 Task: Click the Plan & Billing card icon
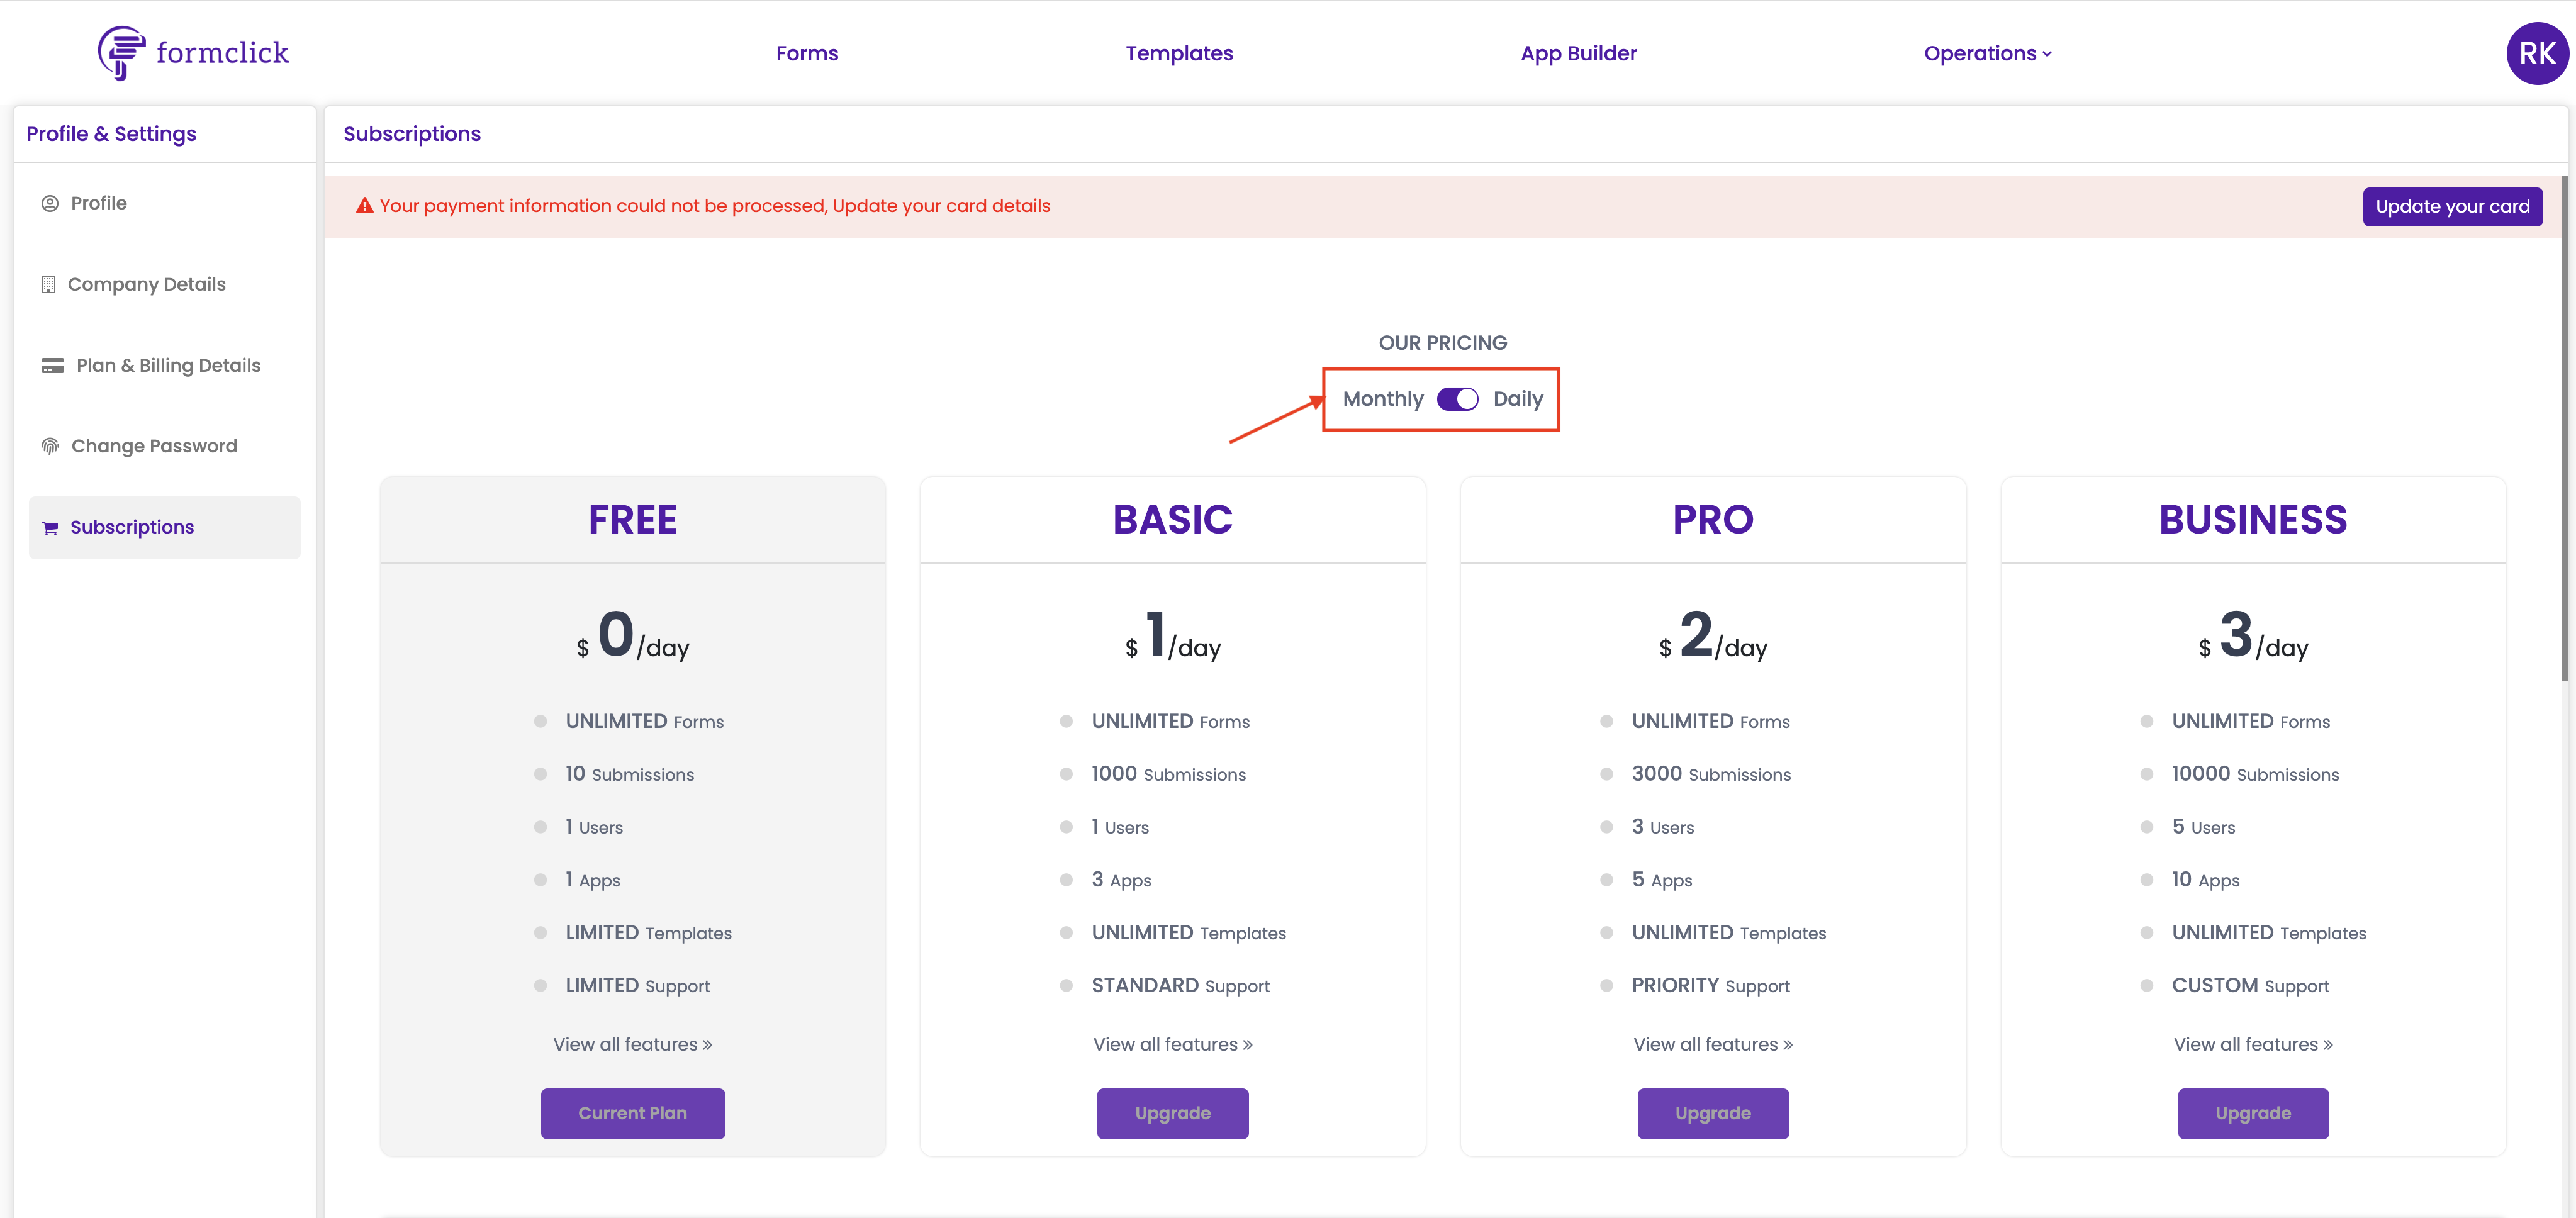(52, 365)
